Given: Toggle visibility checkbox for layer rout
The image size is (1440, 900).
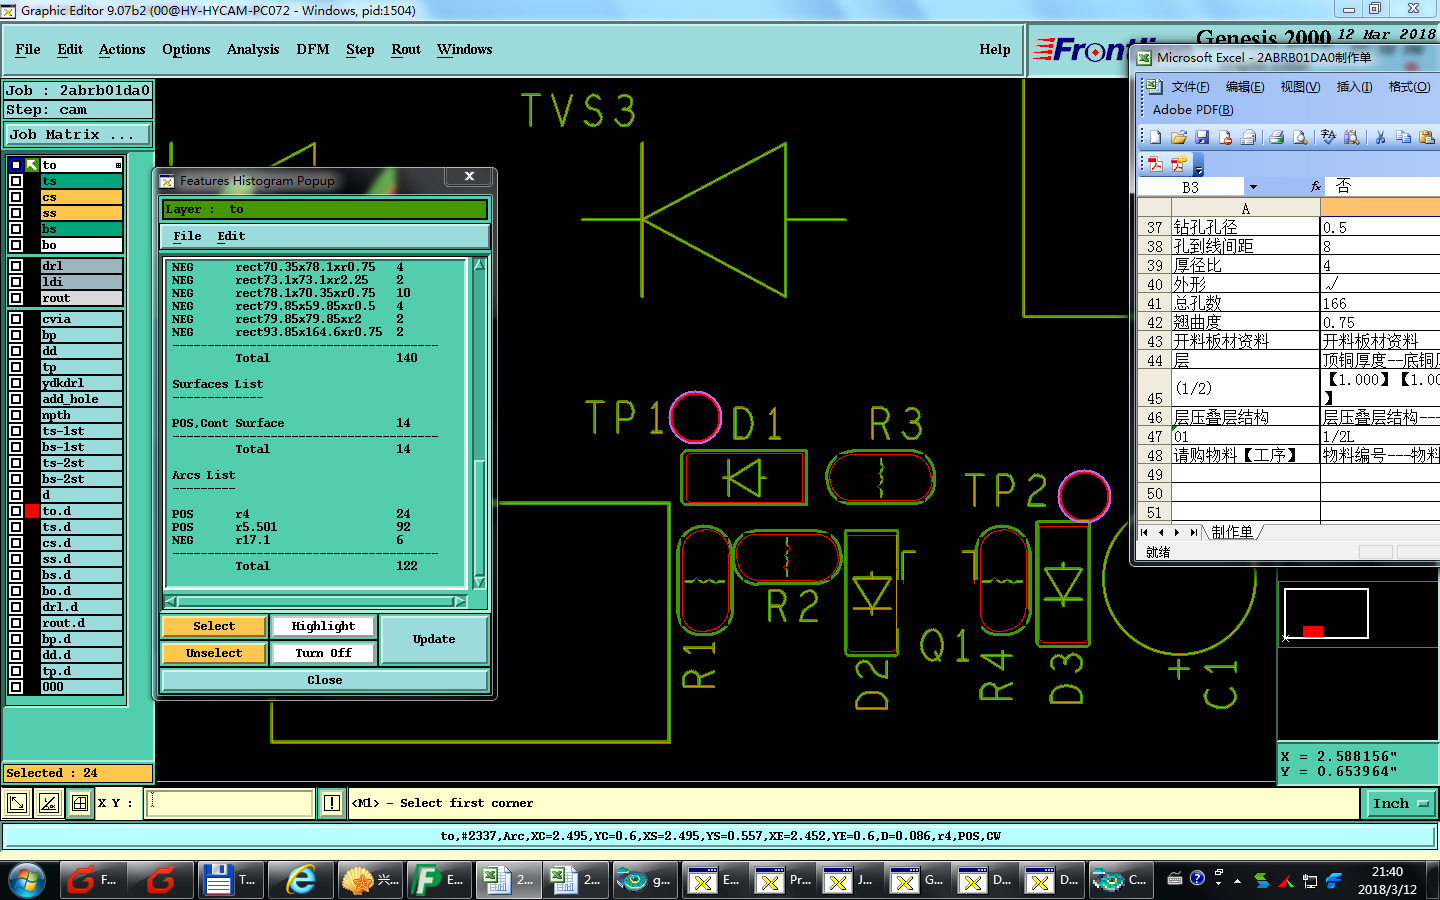Looking at the screenshot, I should [16, 298].
